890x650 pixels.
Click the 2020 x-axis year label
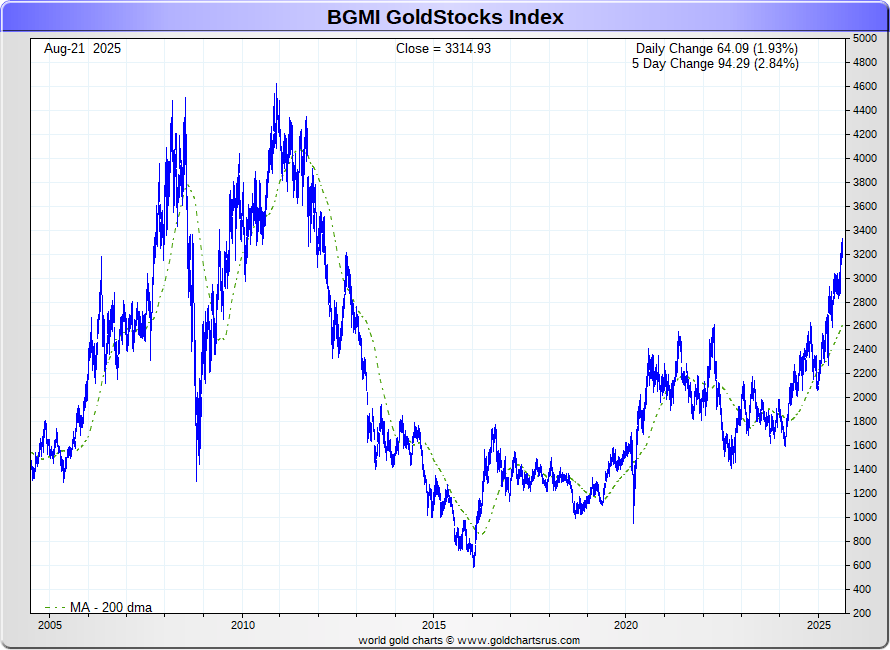coord(625,625)
